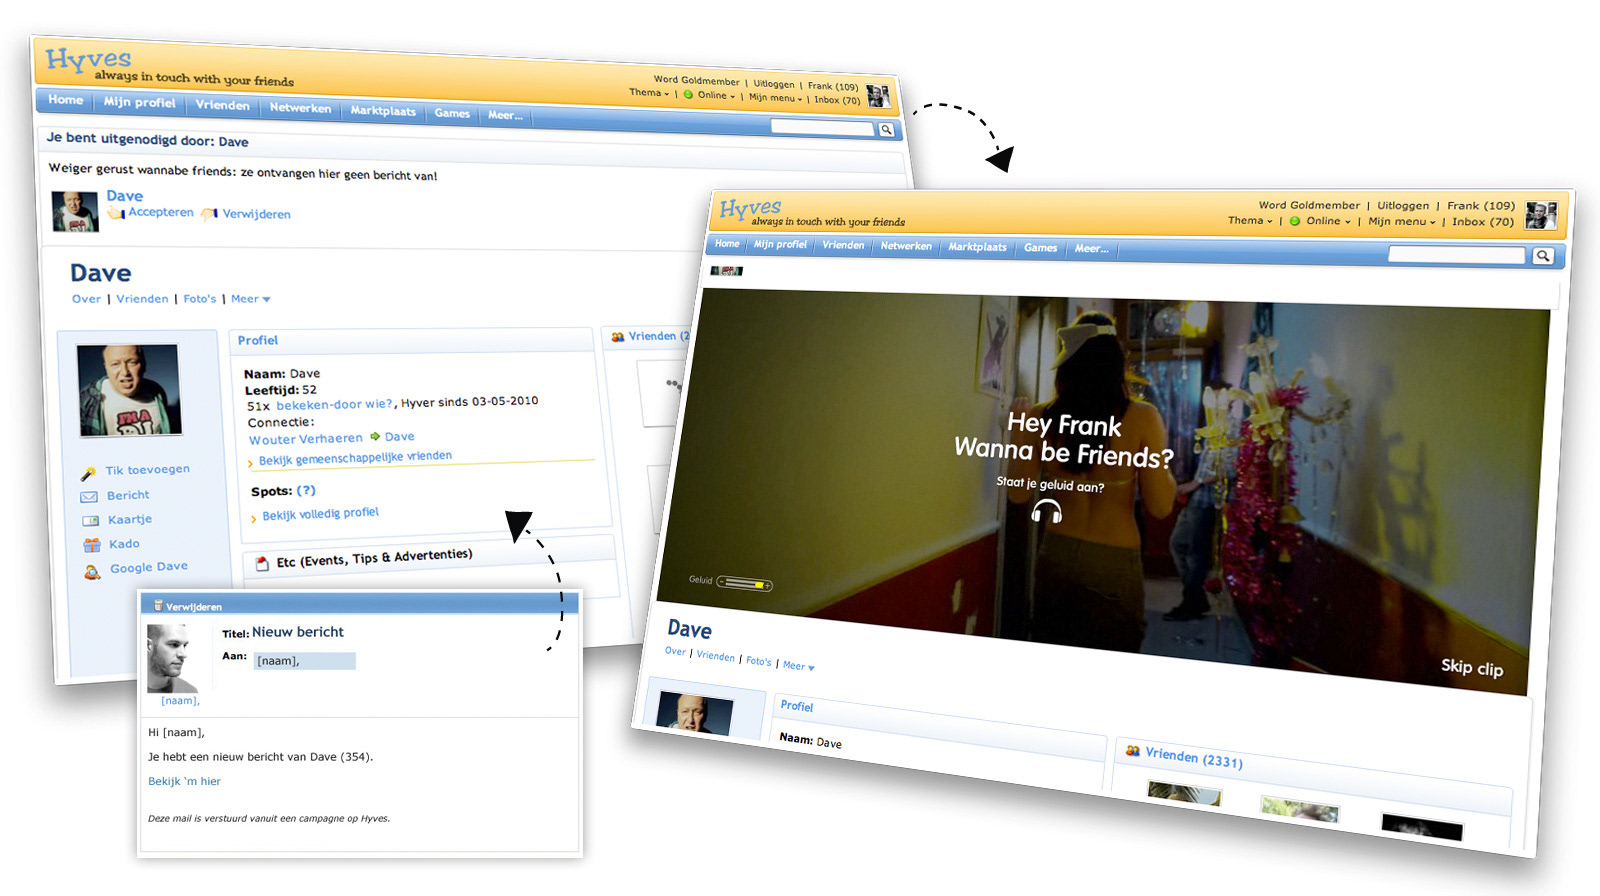Click Vrienden people icon in front window
Screen dimensions: 1600x896
1133,750
